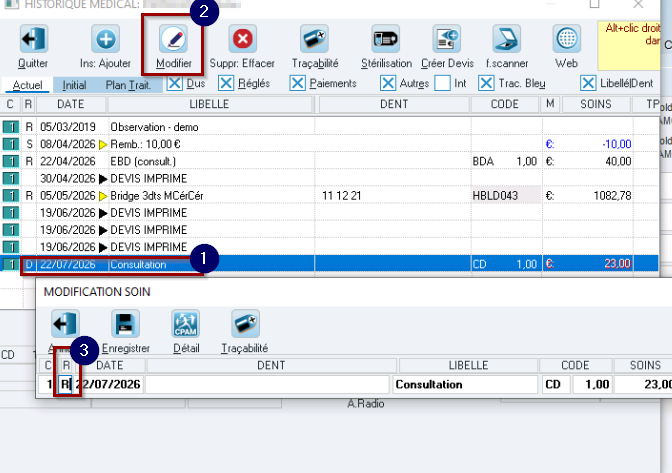Viewport: 672px width, 473px height.
Task: Select the highlighted Consultation row
Action: click(329, 264)
